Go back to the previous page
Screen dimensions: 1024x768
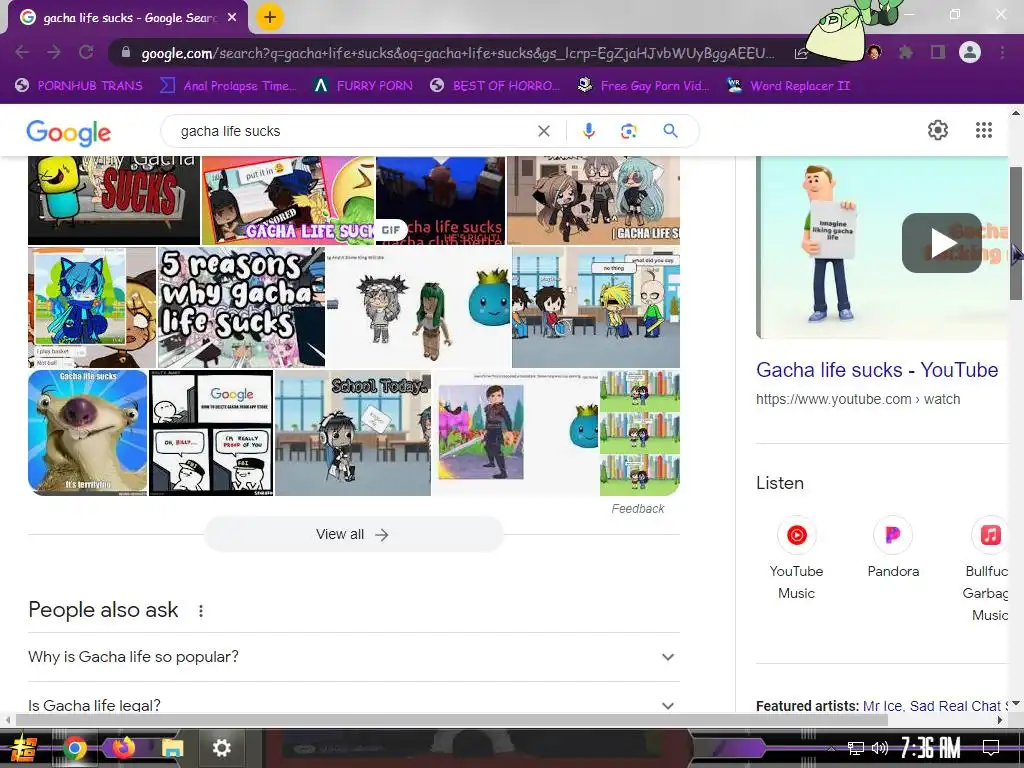coord(22,52)
